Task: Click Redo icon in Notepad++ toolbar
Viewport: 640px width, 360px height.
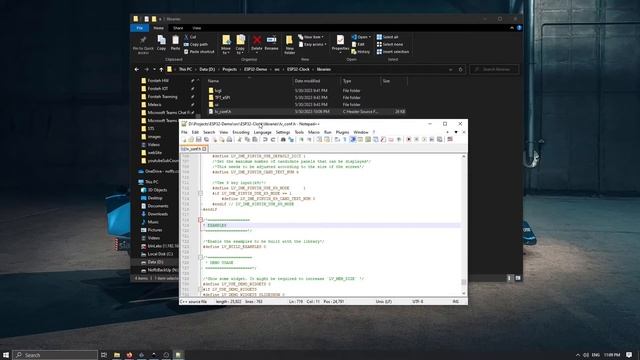Action: [273, 140]
